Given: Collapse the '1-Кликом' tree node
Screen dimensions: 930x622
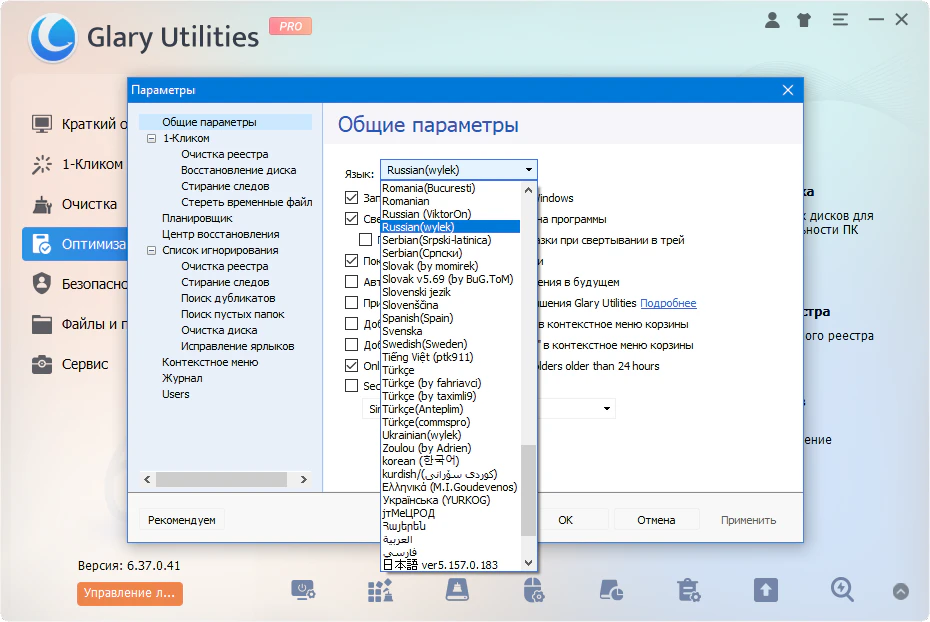Looking at the screenshot, I should [151, 139].
